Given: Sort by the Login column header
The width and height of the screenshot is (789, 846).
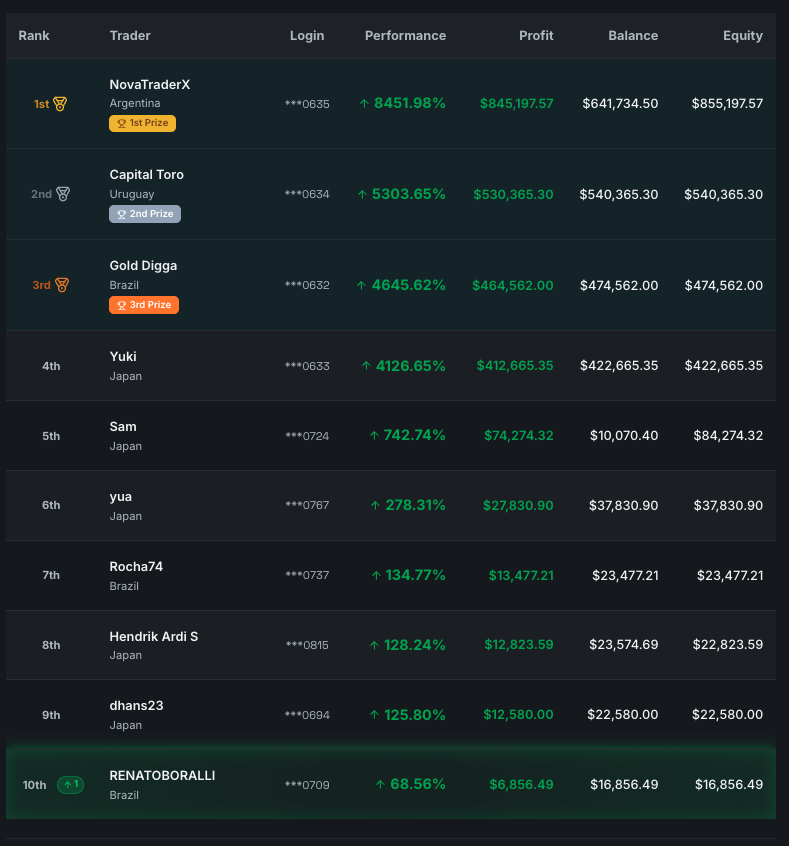Looking at the screenshot, I should [x=307, y=36].
